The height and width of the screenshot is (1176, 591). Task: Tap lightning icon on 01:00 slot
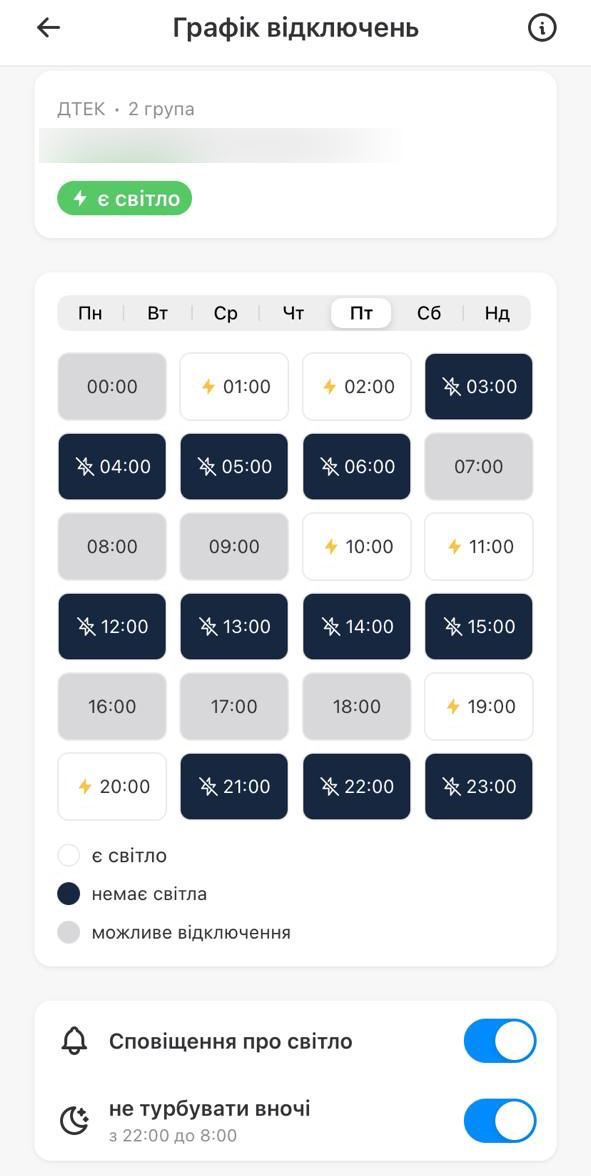[208, 386]
